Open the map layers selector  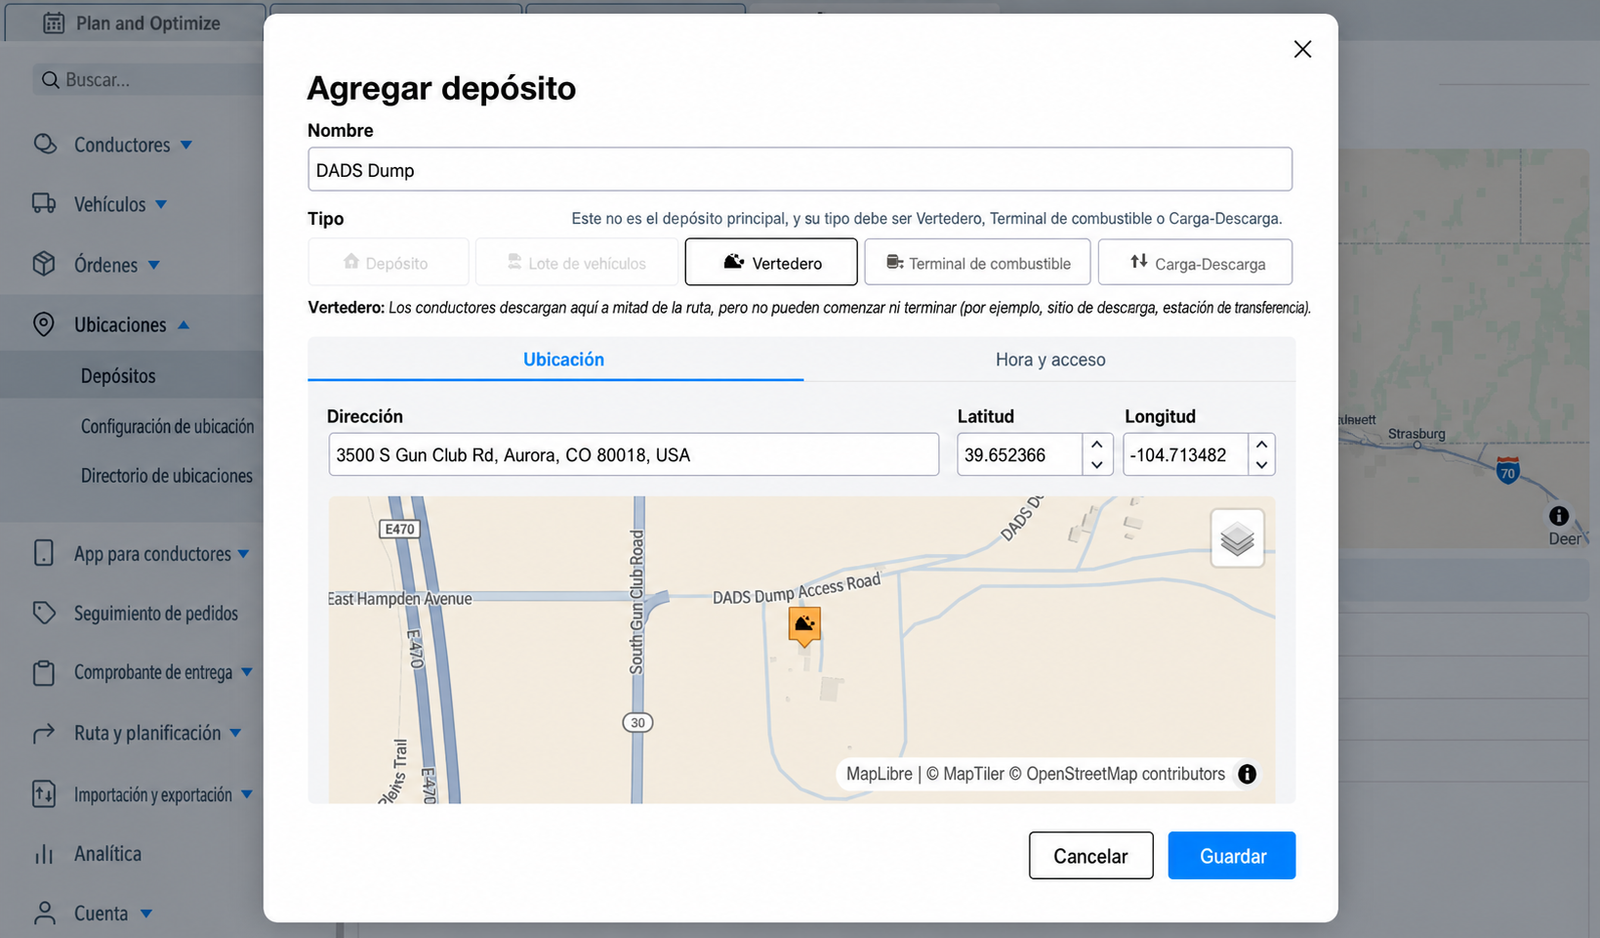[x=1237, y=538]
